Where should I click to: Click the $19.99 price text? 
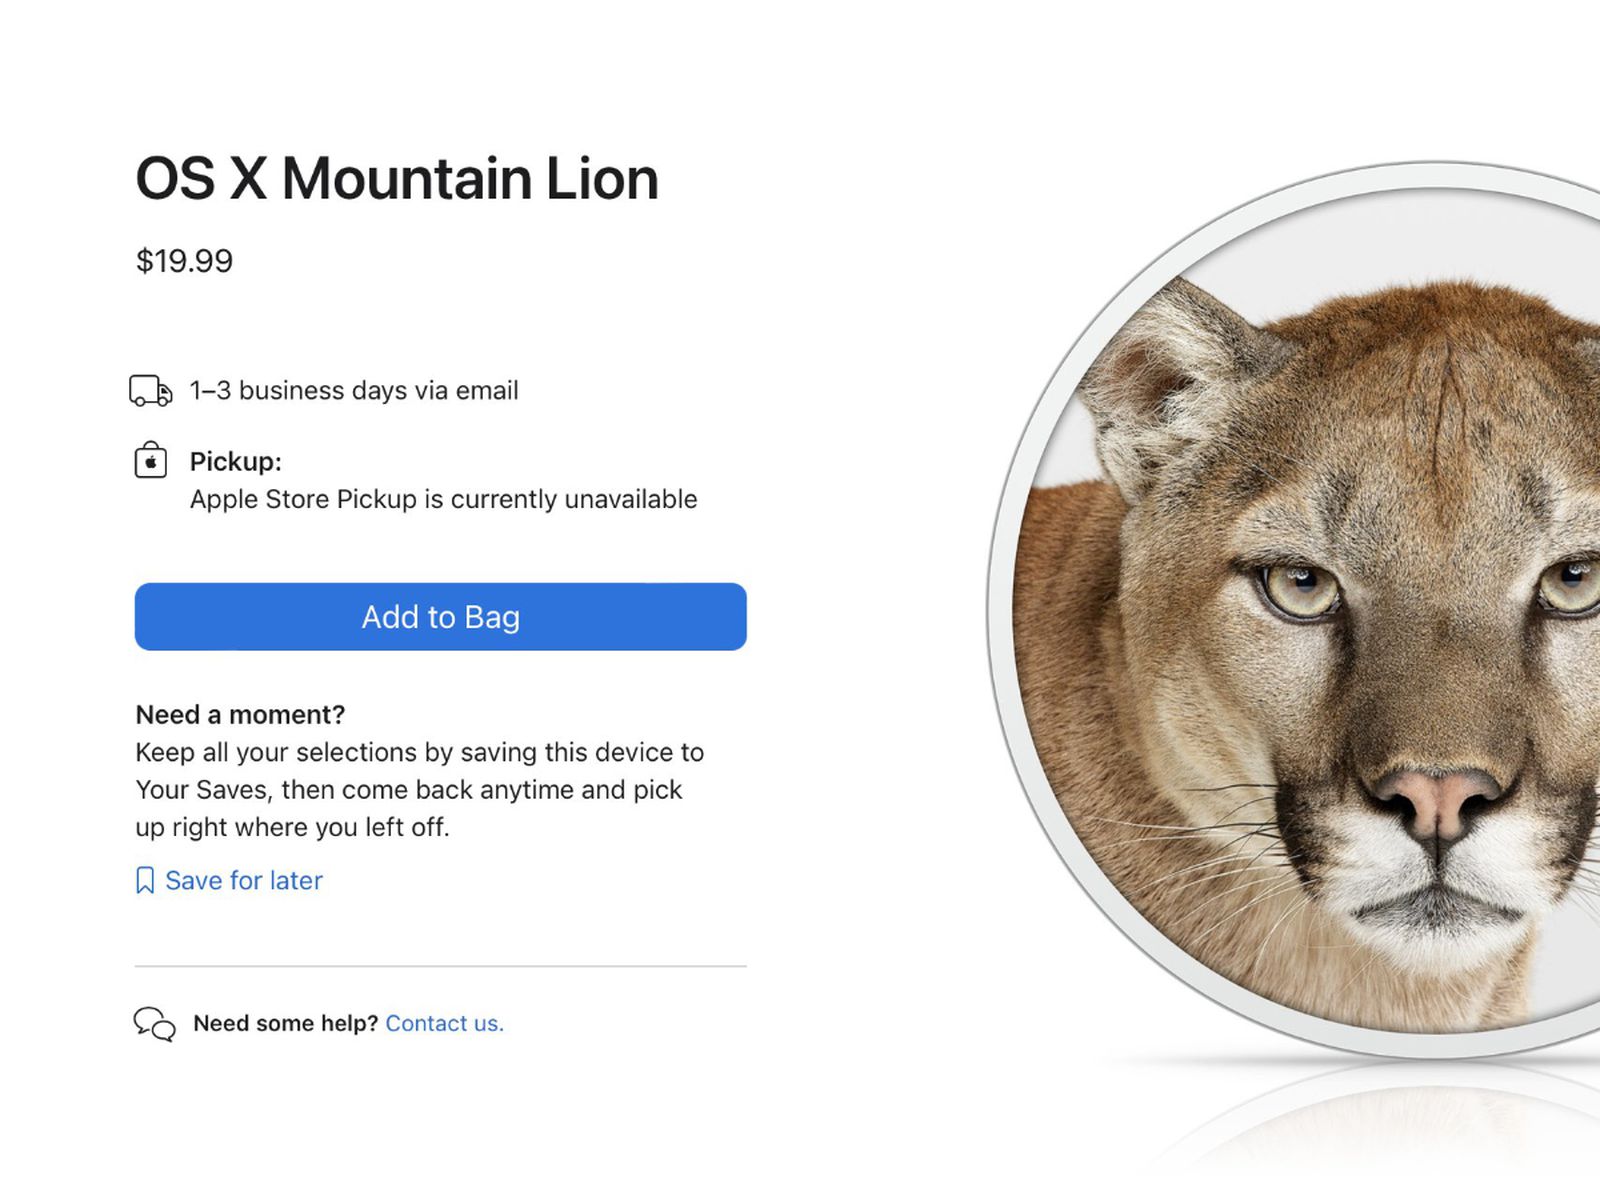coord(184,261)
